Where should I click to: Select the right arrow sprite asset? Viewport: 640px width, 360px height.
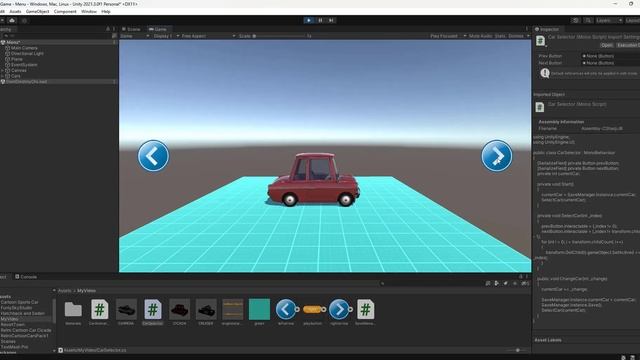pyautogui.click(x=339, y=309)
